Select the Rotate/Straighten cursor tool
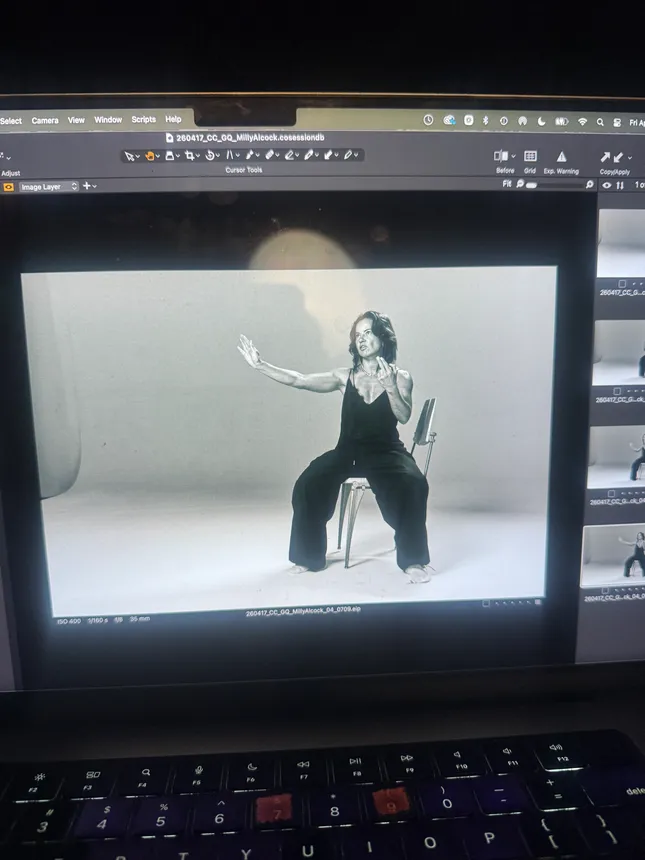The width and height of the screenshot is (645, 860). point(210,156)
